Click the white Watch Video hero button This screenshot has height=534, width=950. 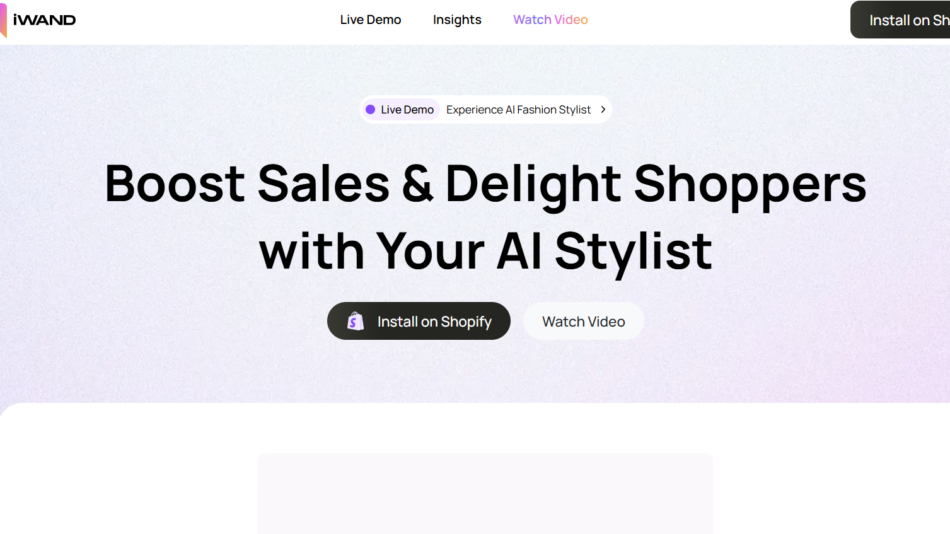click(x=583, y=321)
